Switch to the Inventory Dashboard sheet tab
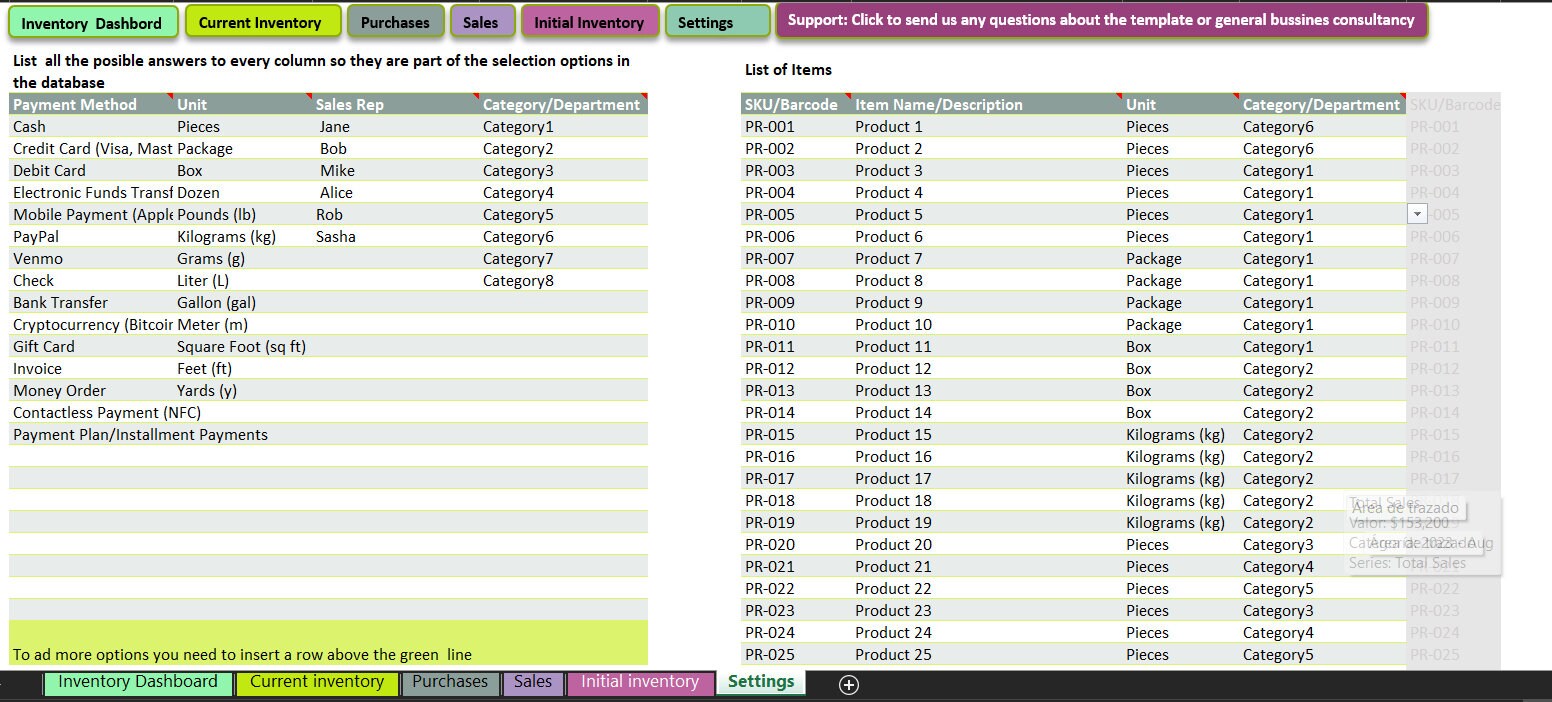This screenshot has height=702, width=1552. point(138,681)
